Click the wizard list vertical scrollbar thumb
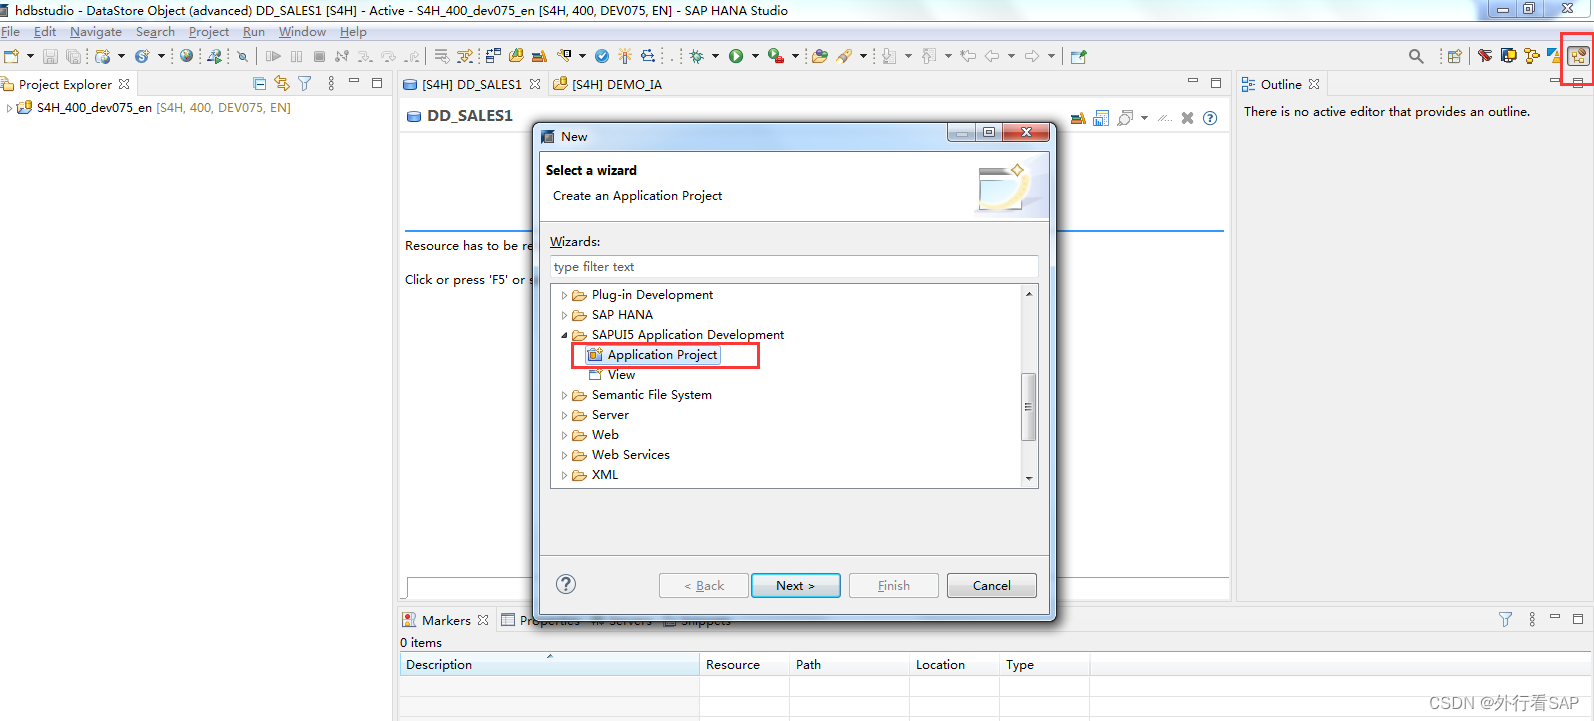This screenshot has height=721, width=1594. coord(1028,406)
